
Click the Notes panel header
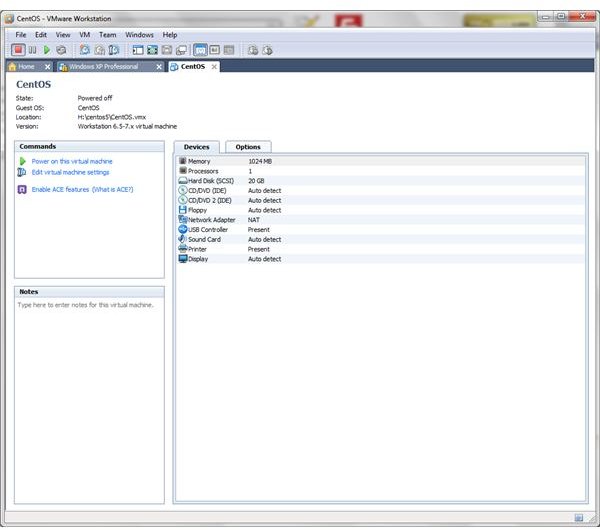(89, 292)
